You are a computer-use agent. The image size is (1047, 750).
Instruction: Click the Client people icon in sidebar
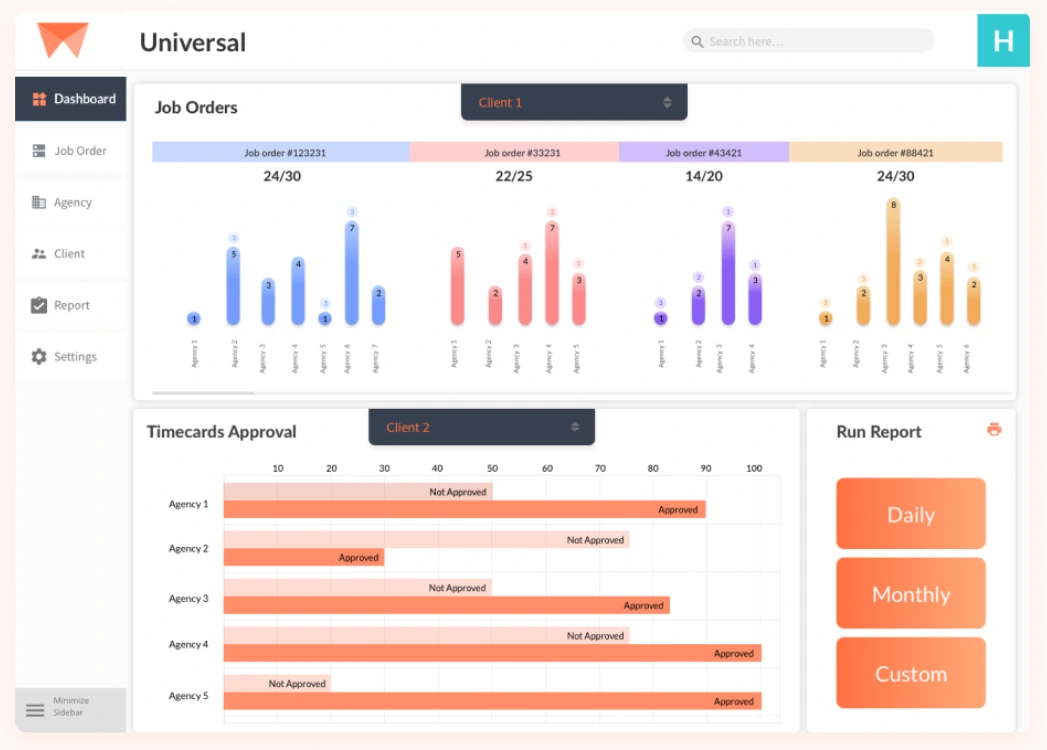point(39,254)
